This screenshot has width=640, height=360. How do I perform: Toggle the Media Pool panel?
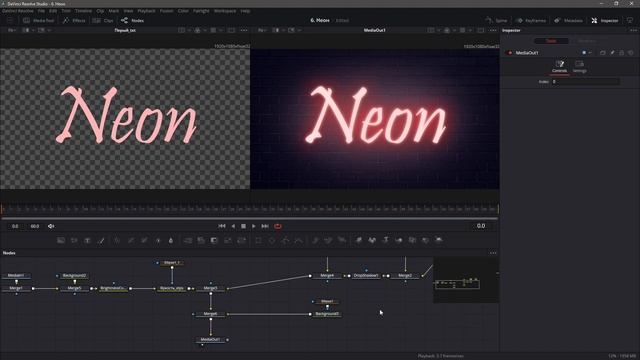click(x=38, y=20)
